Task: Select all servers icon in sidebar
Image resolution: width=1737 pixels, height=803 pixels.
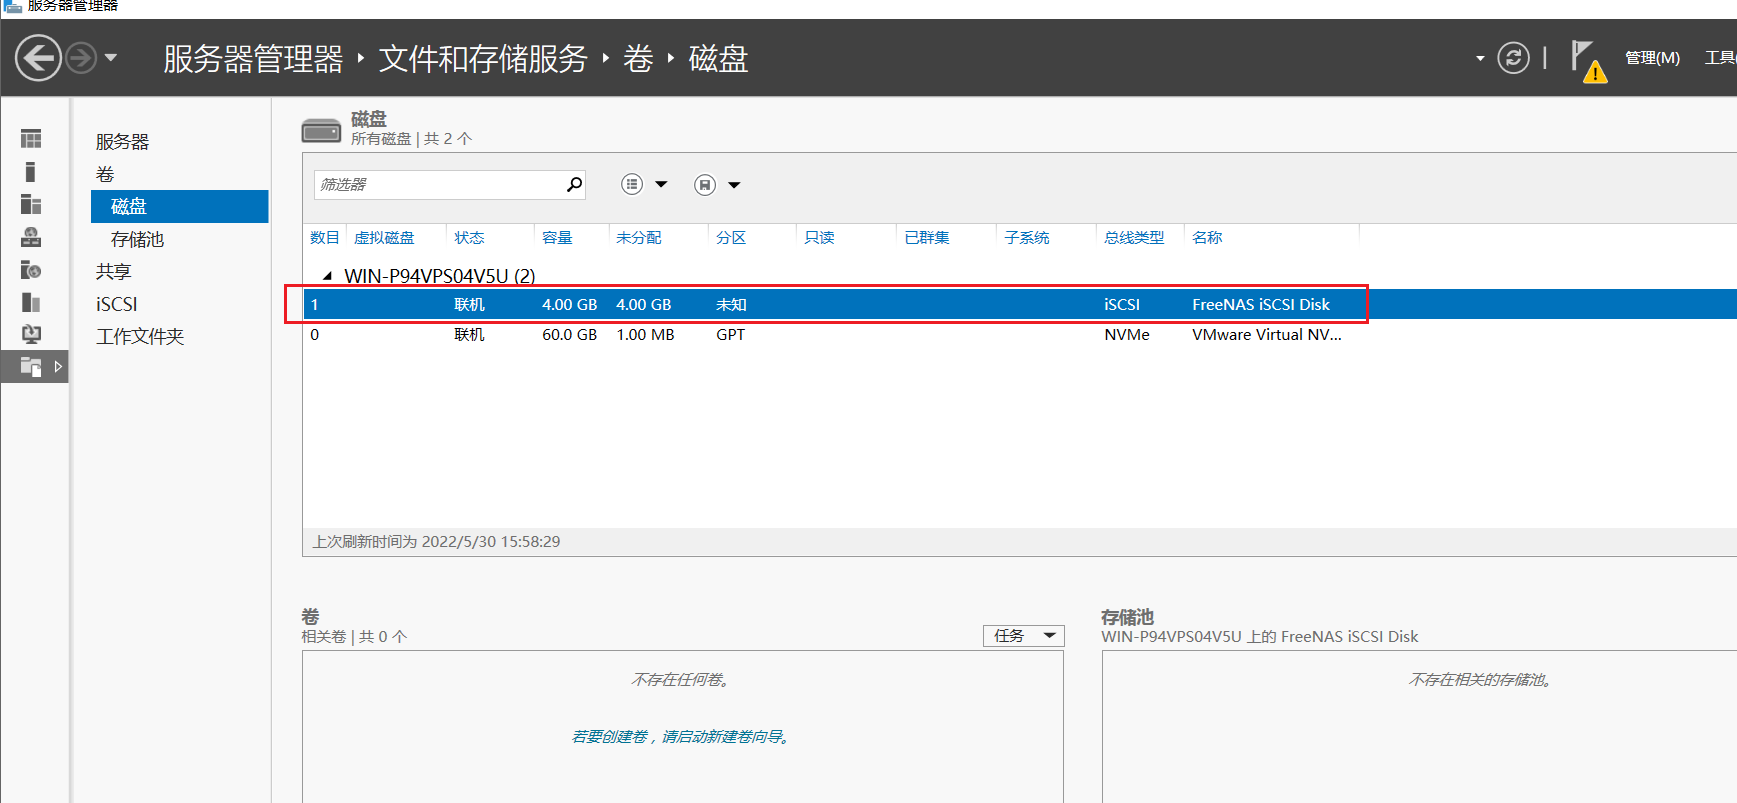Action: click(x=31, y=204)
